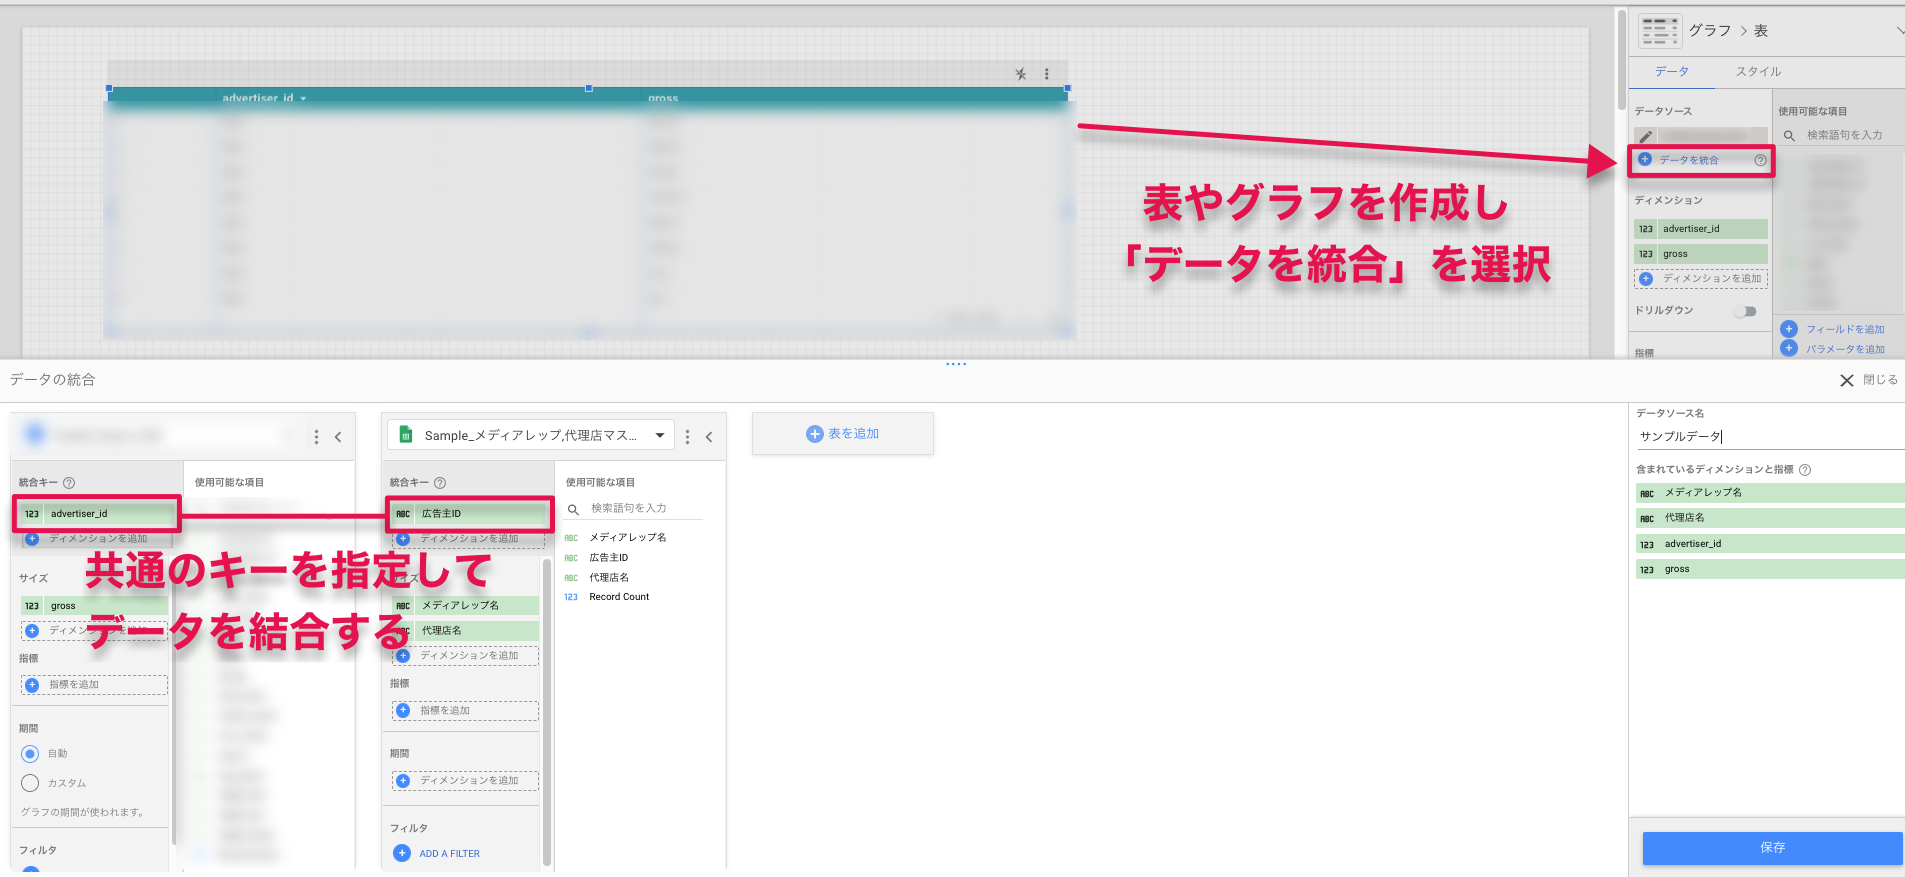Screen dimensions: 1905x877
Task: Open the Sample_メディアレップ data source dropdown
Action: (660, 435)
